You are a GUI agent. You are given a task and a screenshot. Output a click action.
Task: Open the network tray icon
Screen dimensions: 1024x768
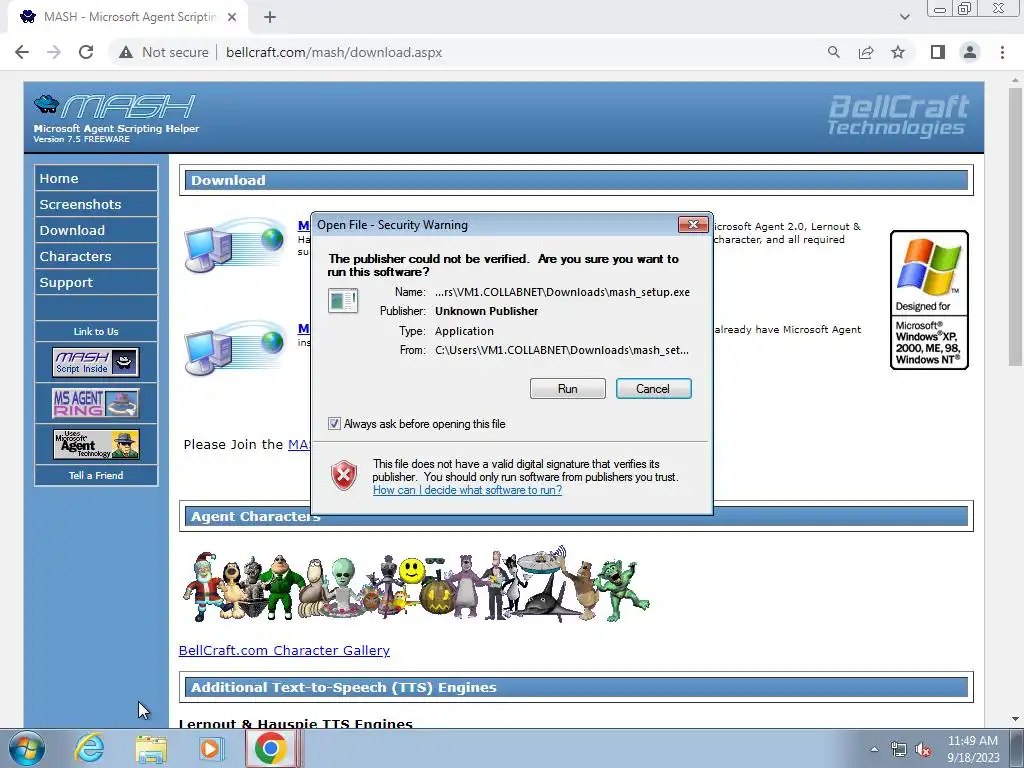coord(899,749)
